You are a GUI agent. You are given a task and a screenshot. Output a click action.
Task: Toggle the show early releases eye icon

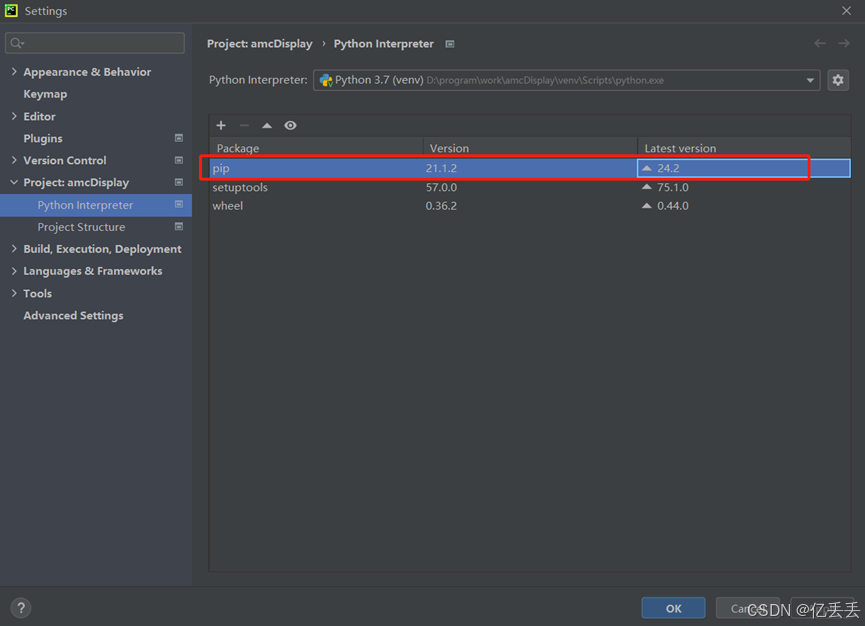tap(290, 126)
